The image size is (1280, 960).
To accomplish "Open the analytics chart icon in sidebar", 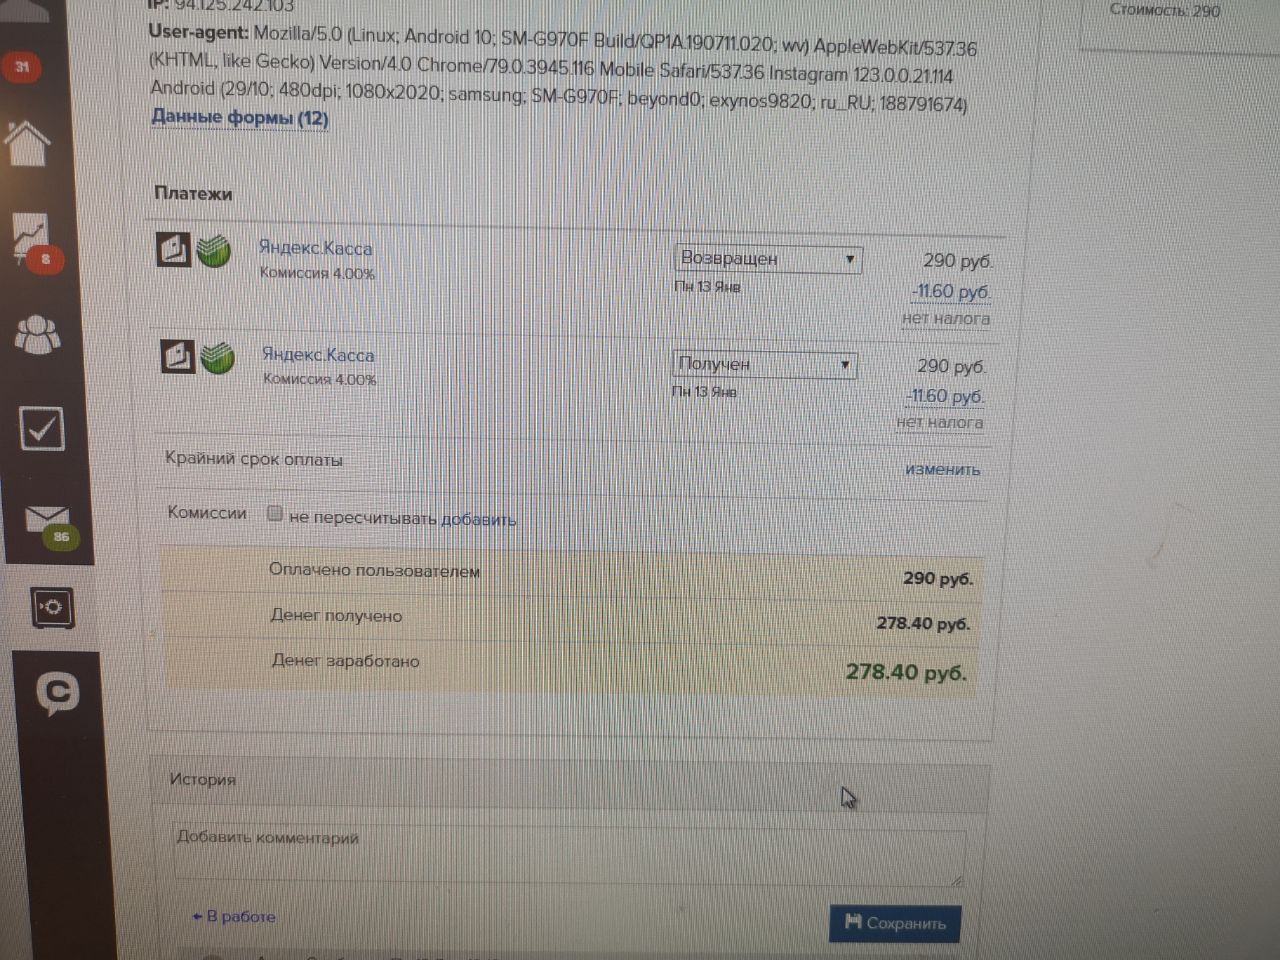I will (x=31, y=238).
